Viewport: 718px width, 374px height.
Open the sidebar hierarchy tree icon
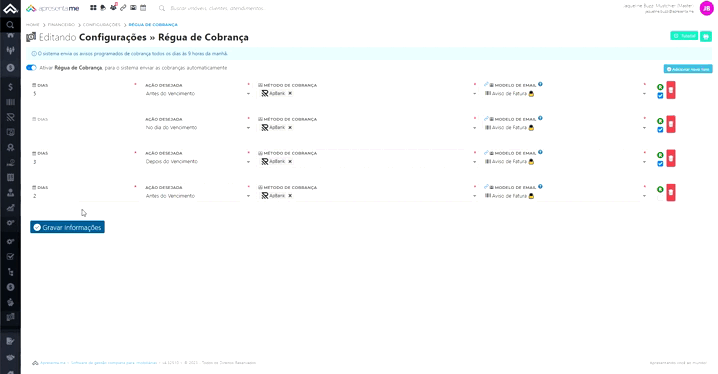[10, 272]
